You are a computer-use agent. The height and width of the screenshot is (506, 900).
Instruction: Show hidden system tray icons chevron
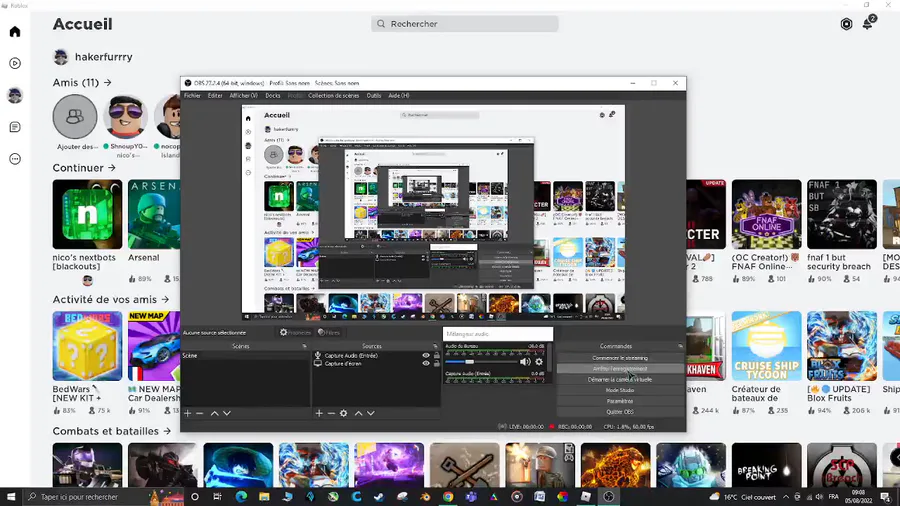tap(786, 497)
